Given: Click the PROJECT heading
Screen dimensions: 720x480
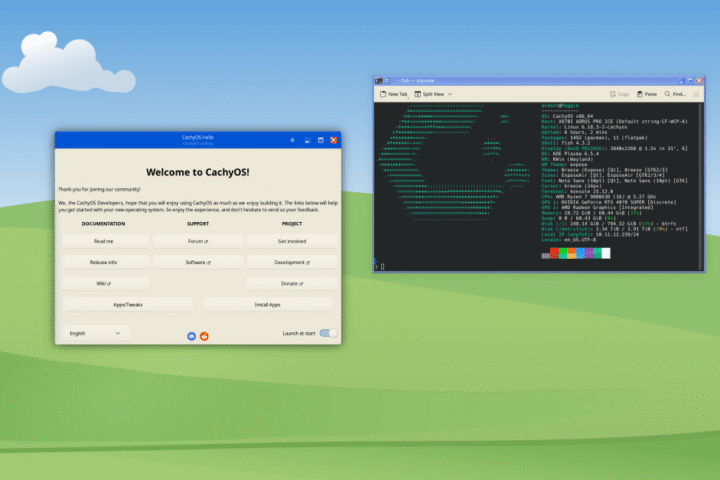Looking at the screenshot, I should [x=292, y=224].
